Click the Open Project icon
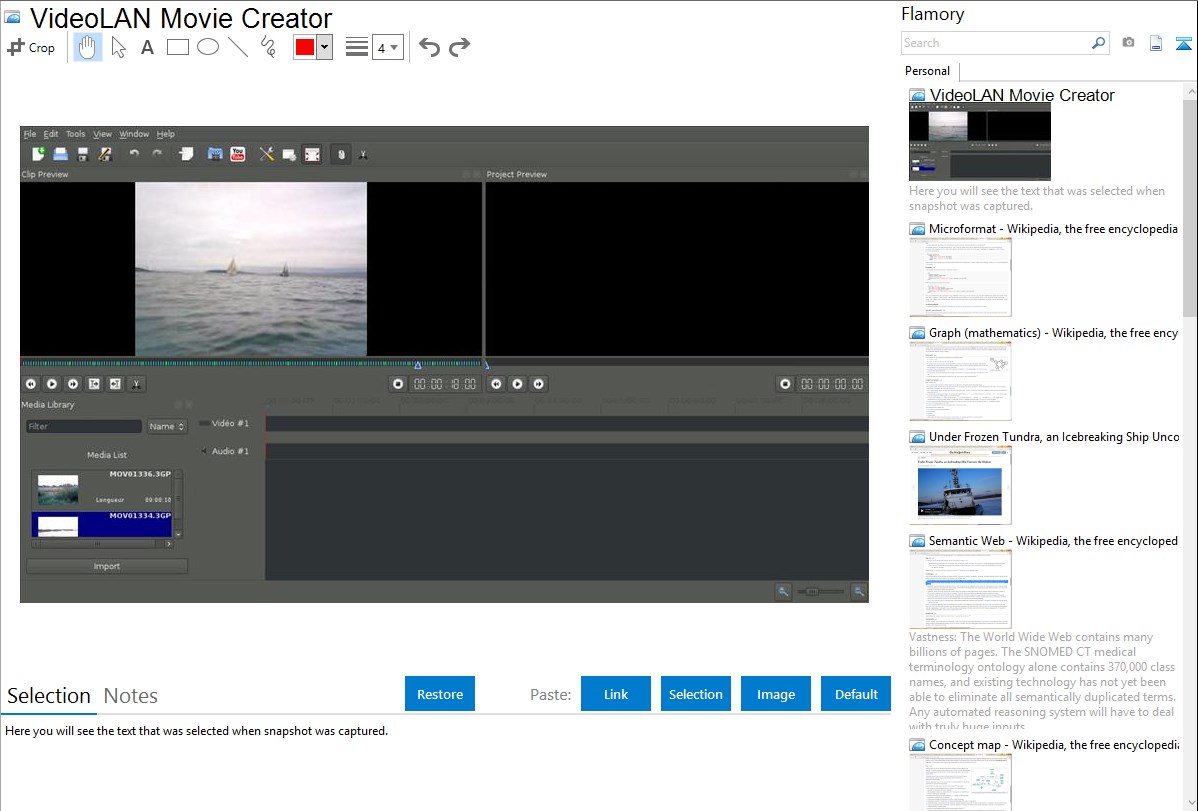This screenshot has height=811, width=1198. (x=60, y=154)
